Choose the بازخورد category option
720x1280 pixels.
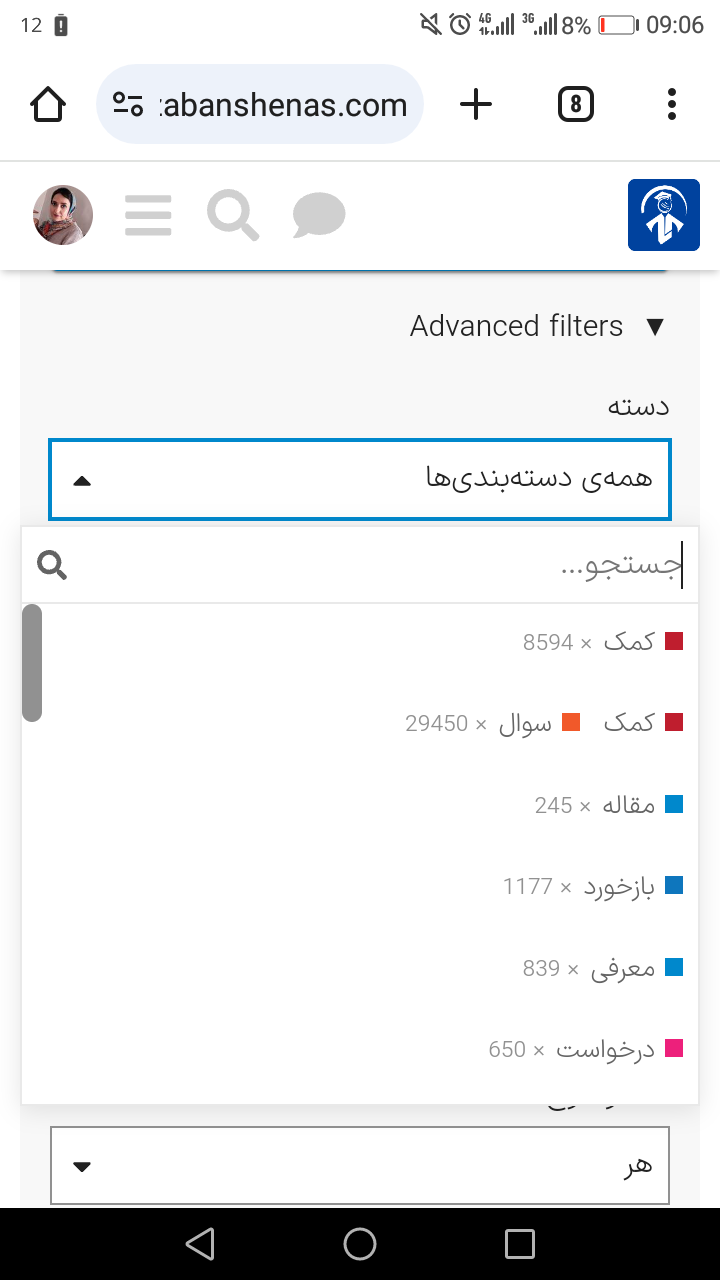click(x=360, y=886)
